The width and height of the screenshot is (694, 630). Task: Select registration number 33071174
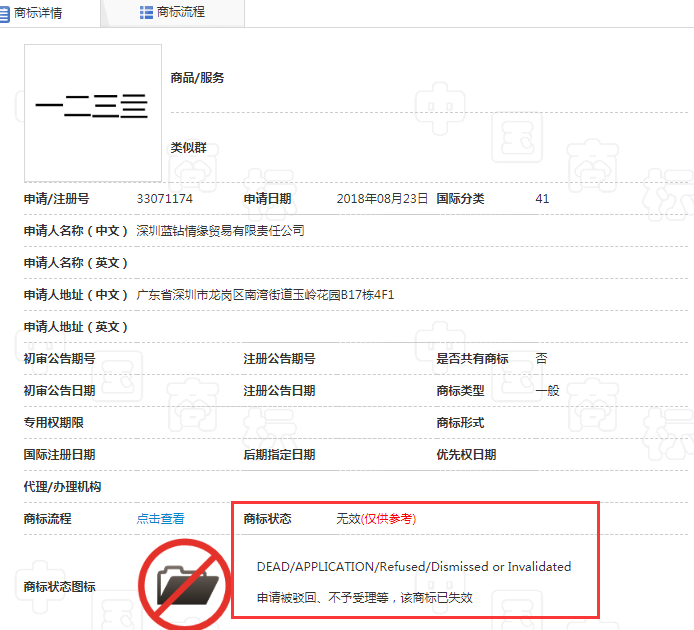165,199
